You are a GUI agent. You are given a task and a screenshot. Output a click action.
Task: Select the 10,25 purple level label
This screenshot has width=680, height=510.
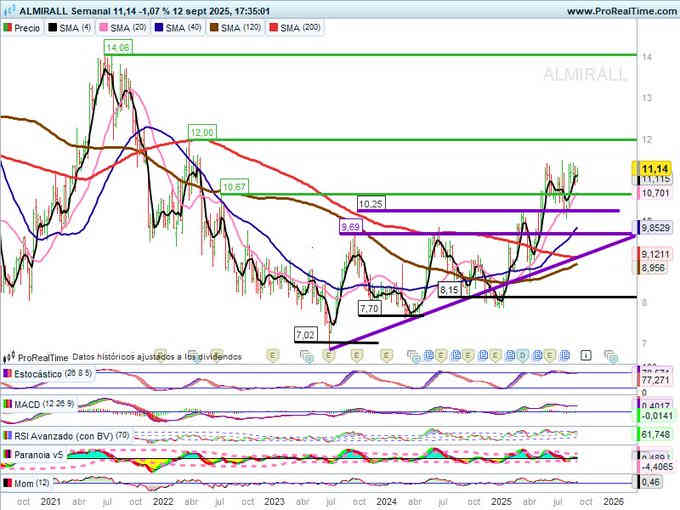[371, 203]
